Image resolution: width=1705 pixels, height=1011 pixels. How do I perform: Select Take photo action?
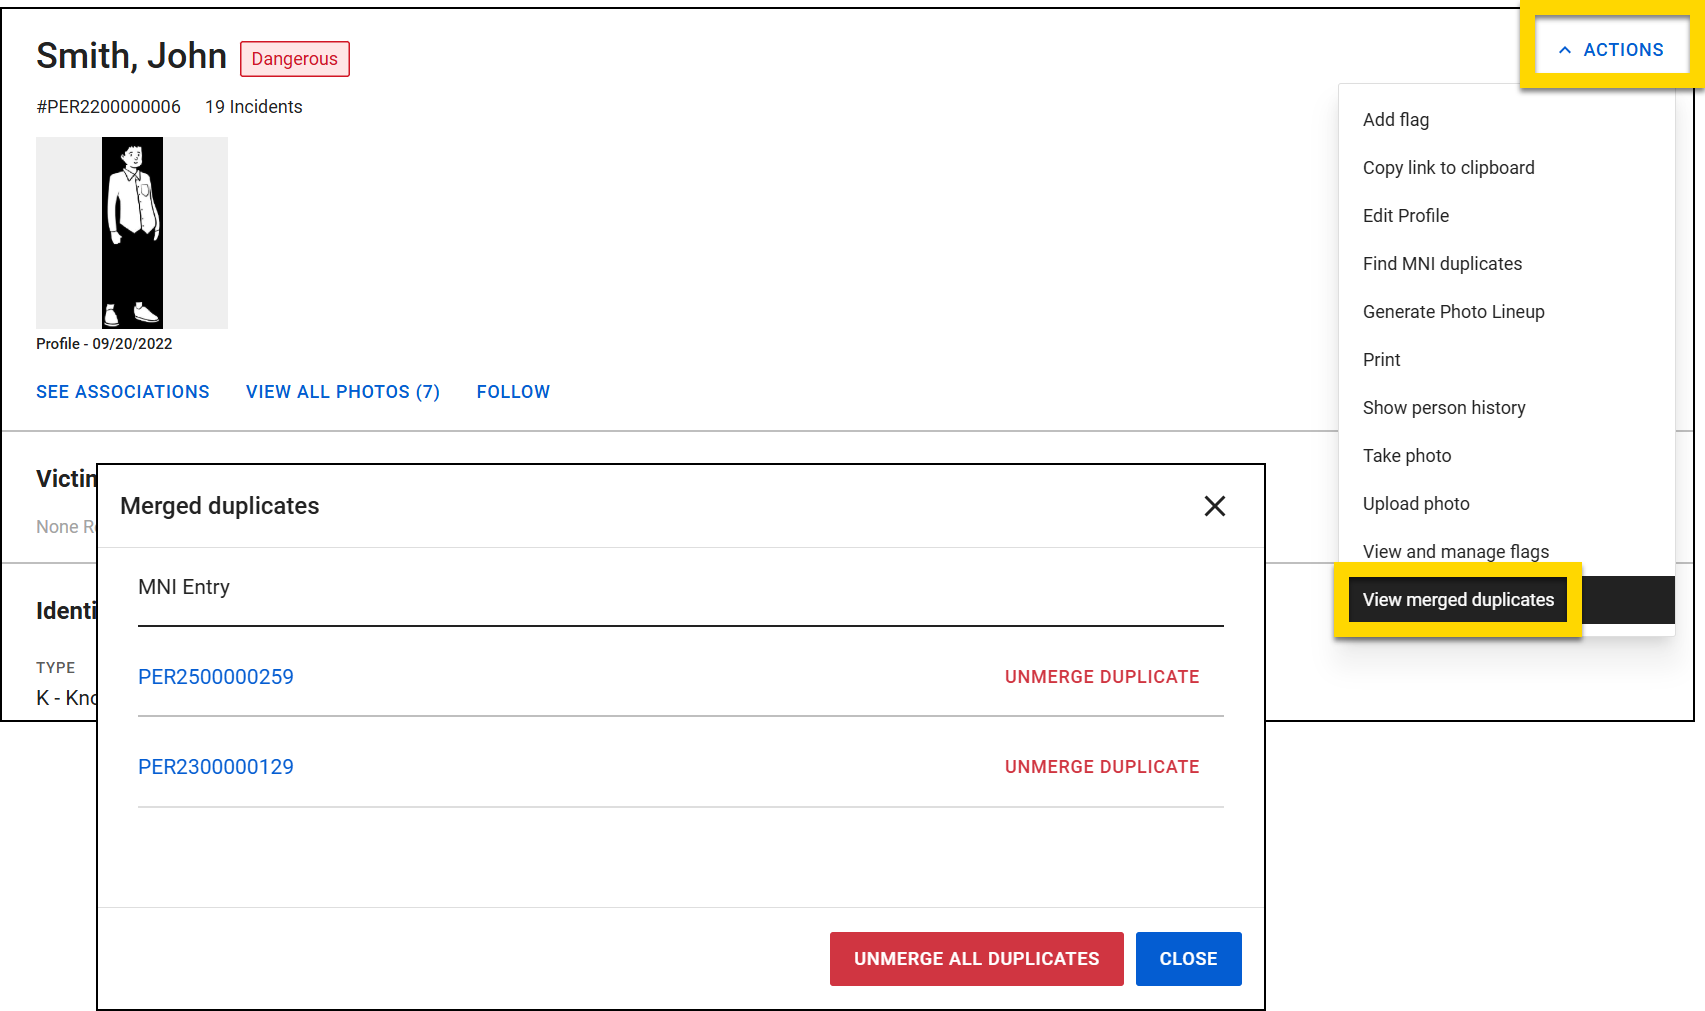1406,455
